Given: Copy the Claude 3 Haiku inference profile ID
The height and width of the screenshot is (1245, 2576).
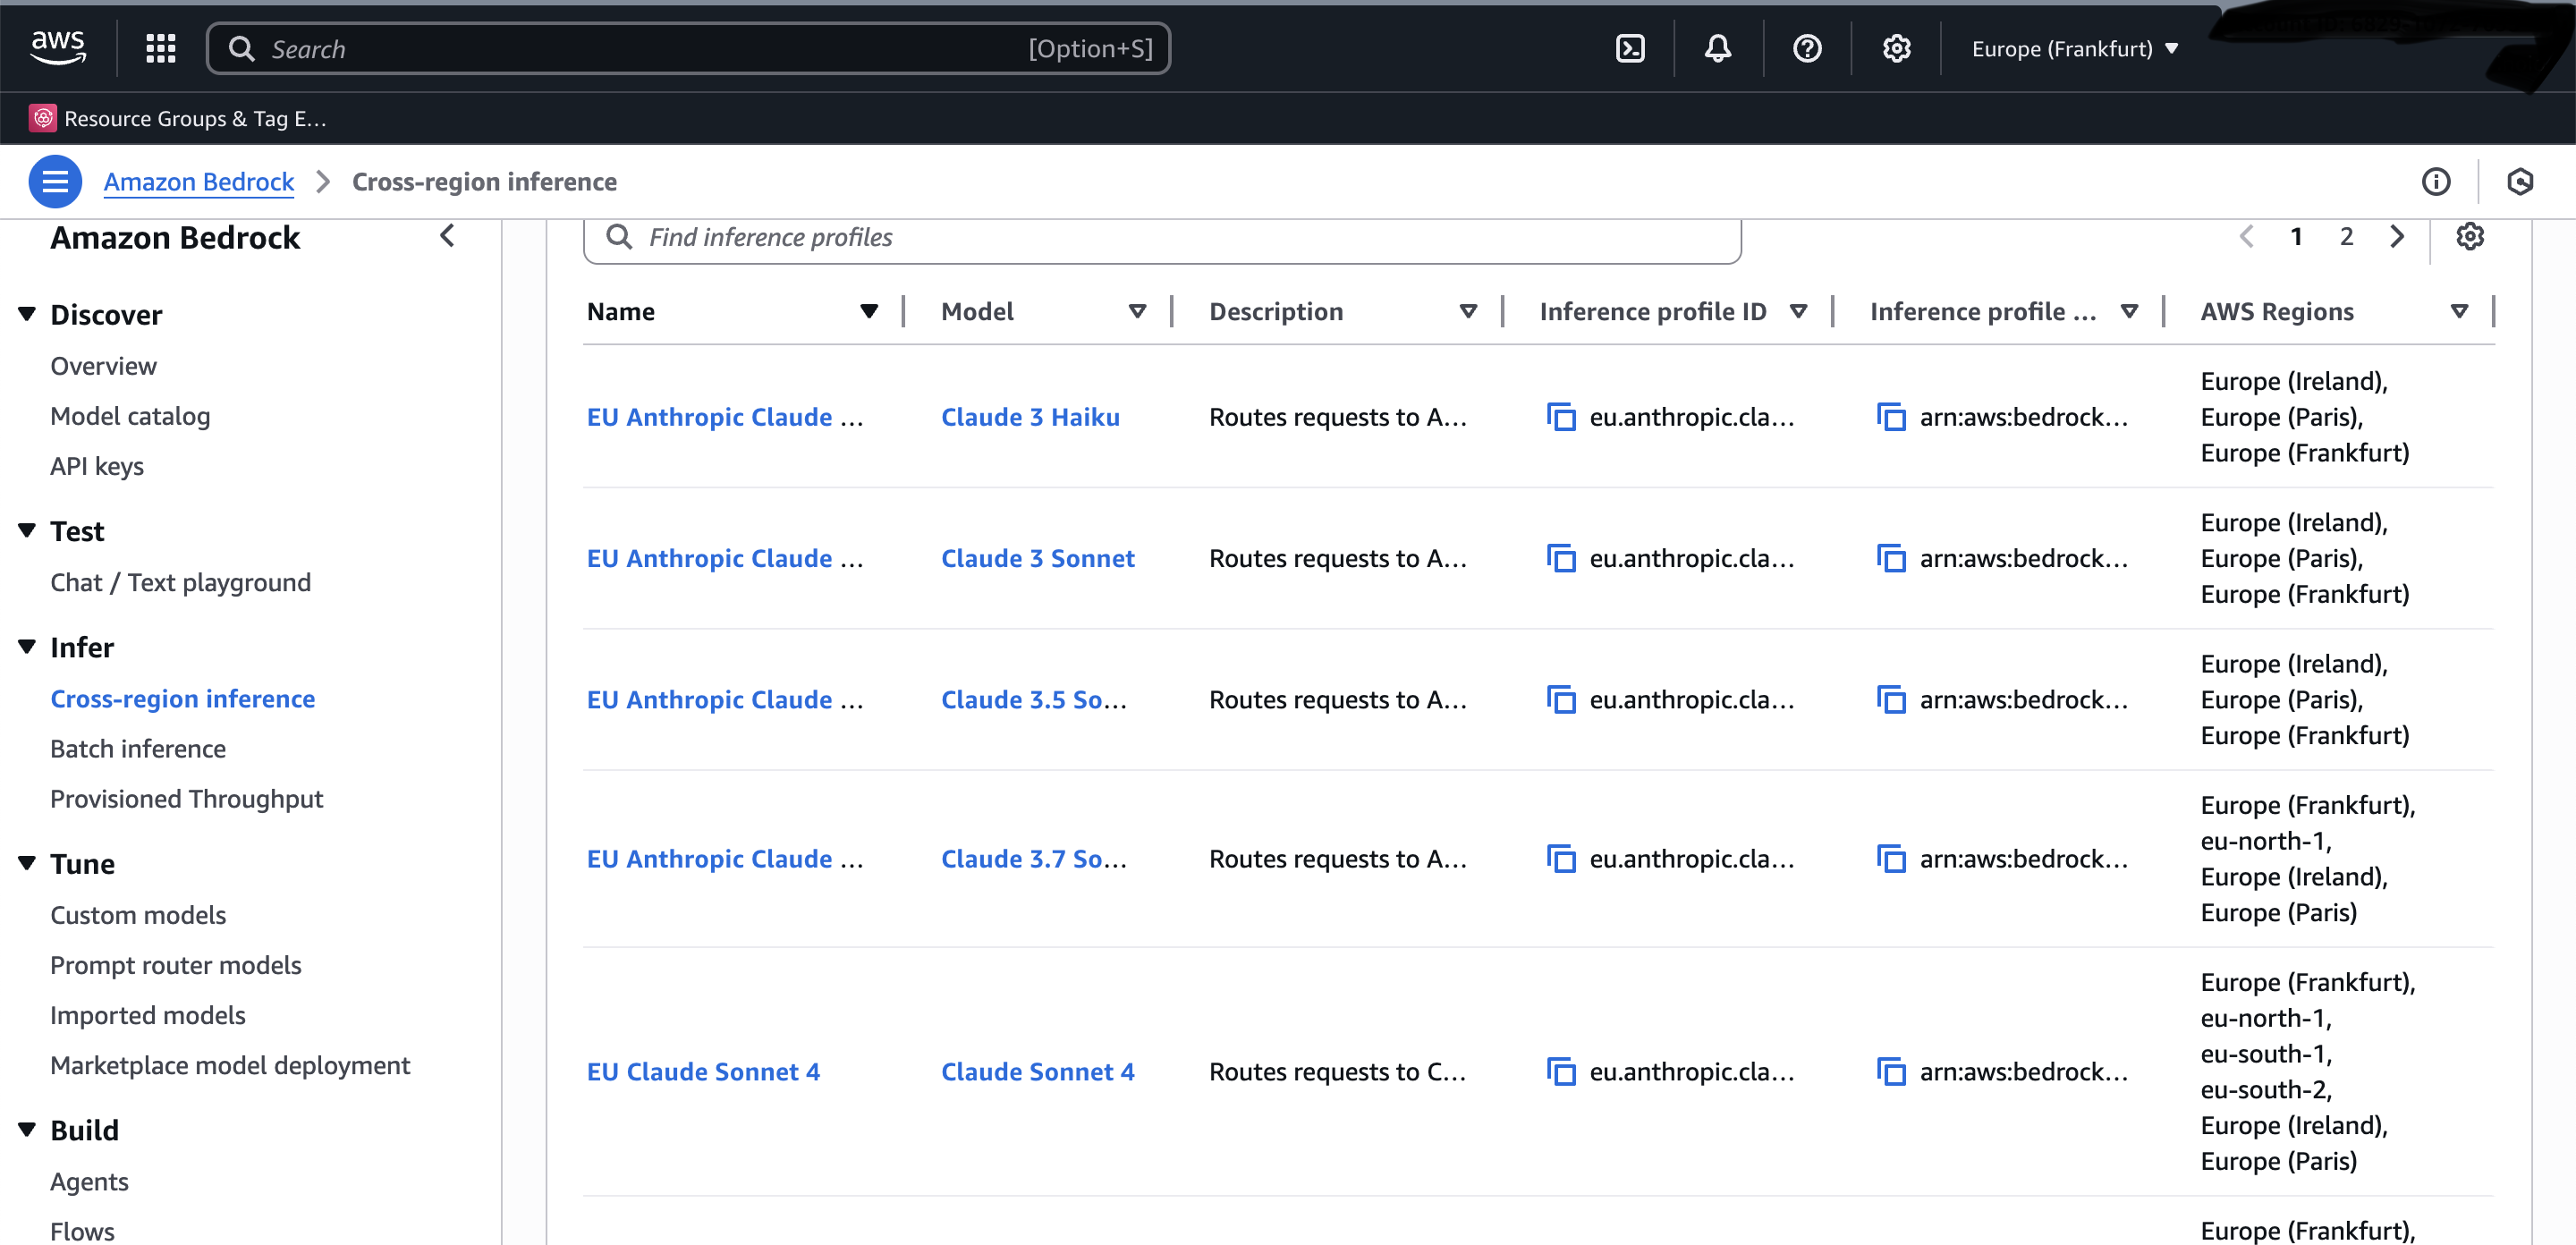Looking at the screenshot, I should 1561,417.
